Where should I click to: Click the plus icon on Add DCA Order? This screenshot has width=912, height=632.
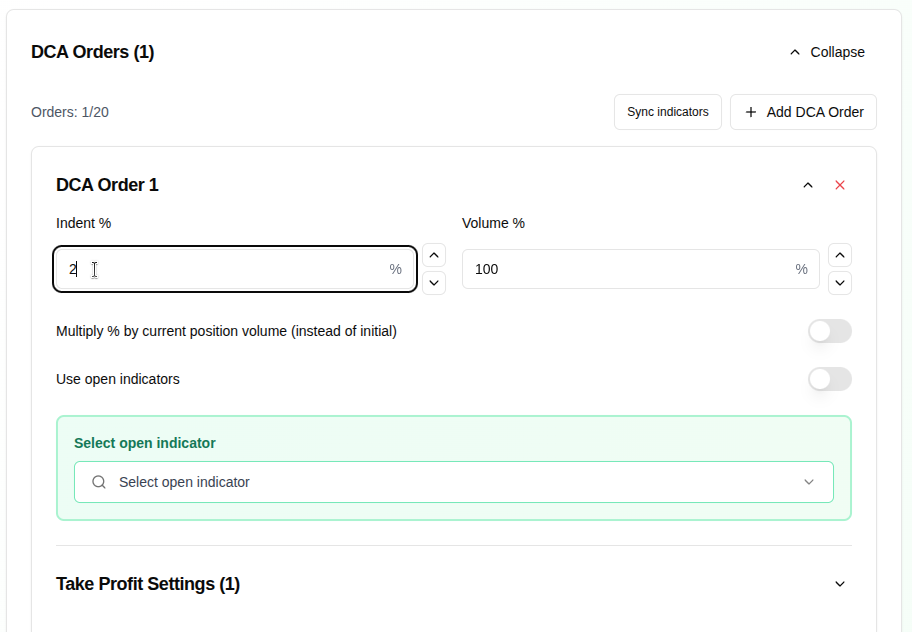tap(751, 111)
